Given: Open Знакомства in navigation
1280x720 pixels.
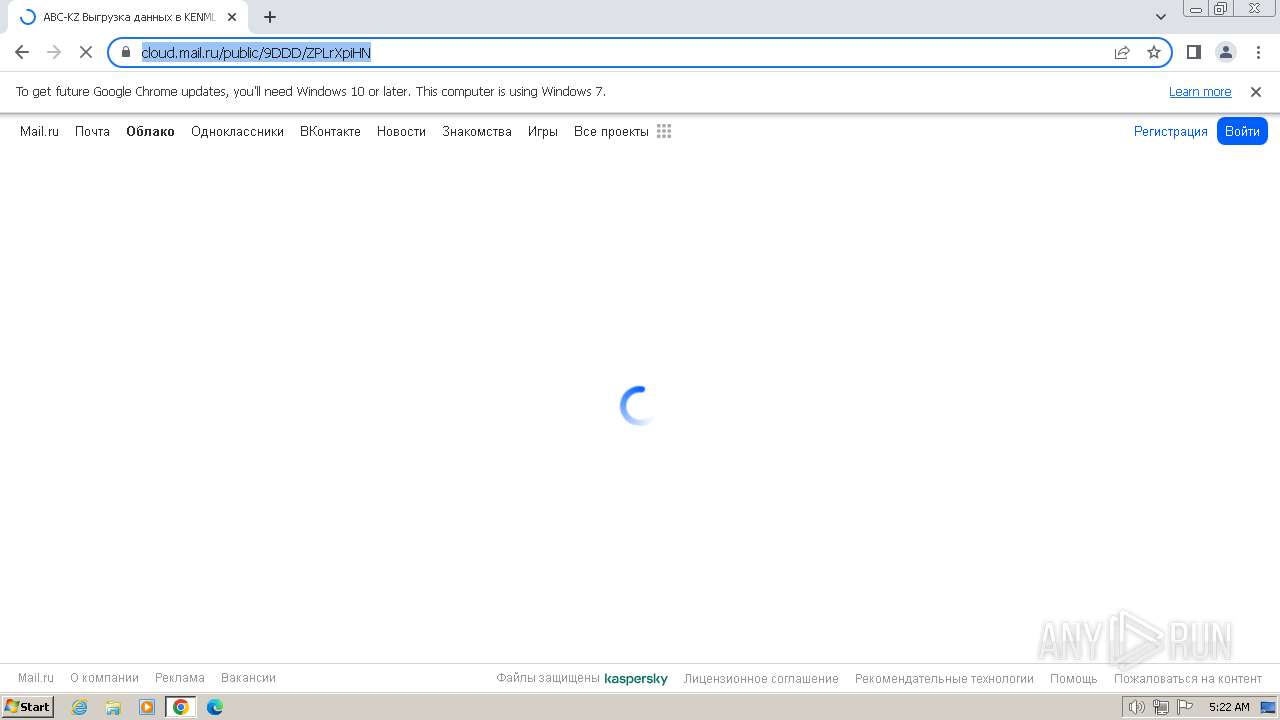Looking at the screenshot, I should click(x=477, y=131).
